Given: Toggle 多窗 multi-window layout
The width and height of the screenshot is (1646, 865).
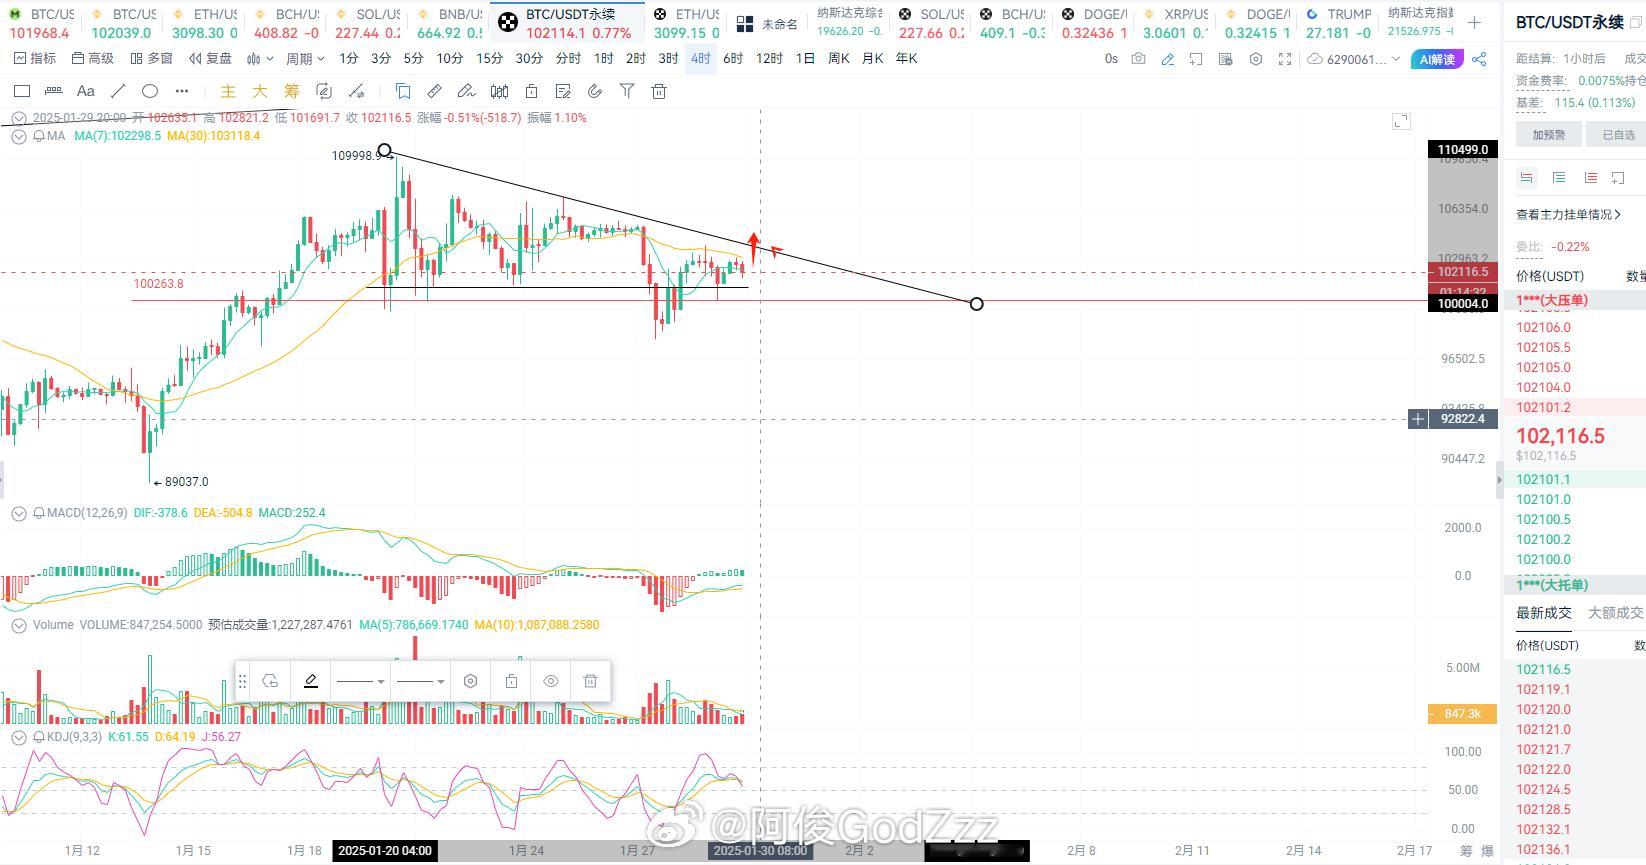Looking at the screenshot, I should (x=151, y=59).
